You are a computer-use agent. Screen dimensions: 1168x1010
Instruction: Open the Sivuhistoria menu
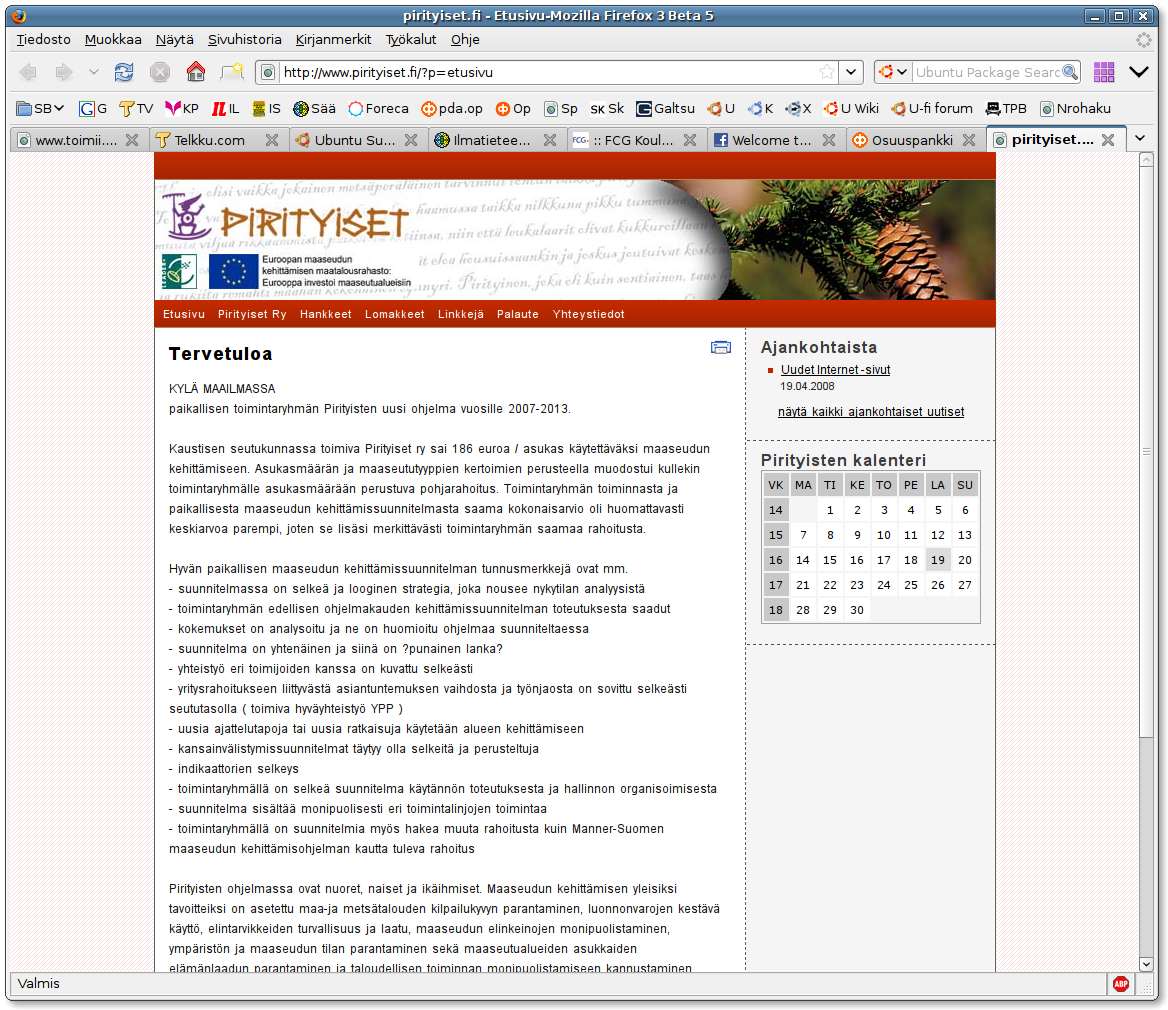[244, 39]
